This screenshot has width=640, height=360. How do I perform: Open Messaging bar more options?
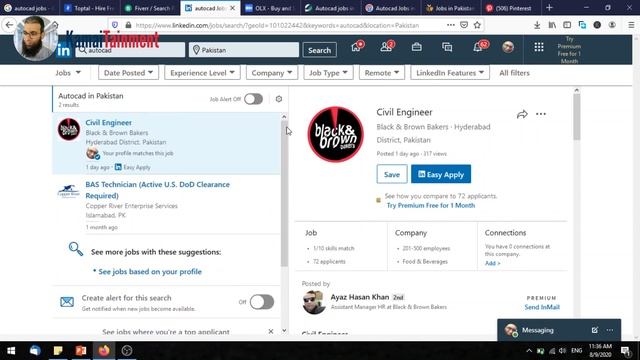(610, 330)
